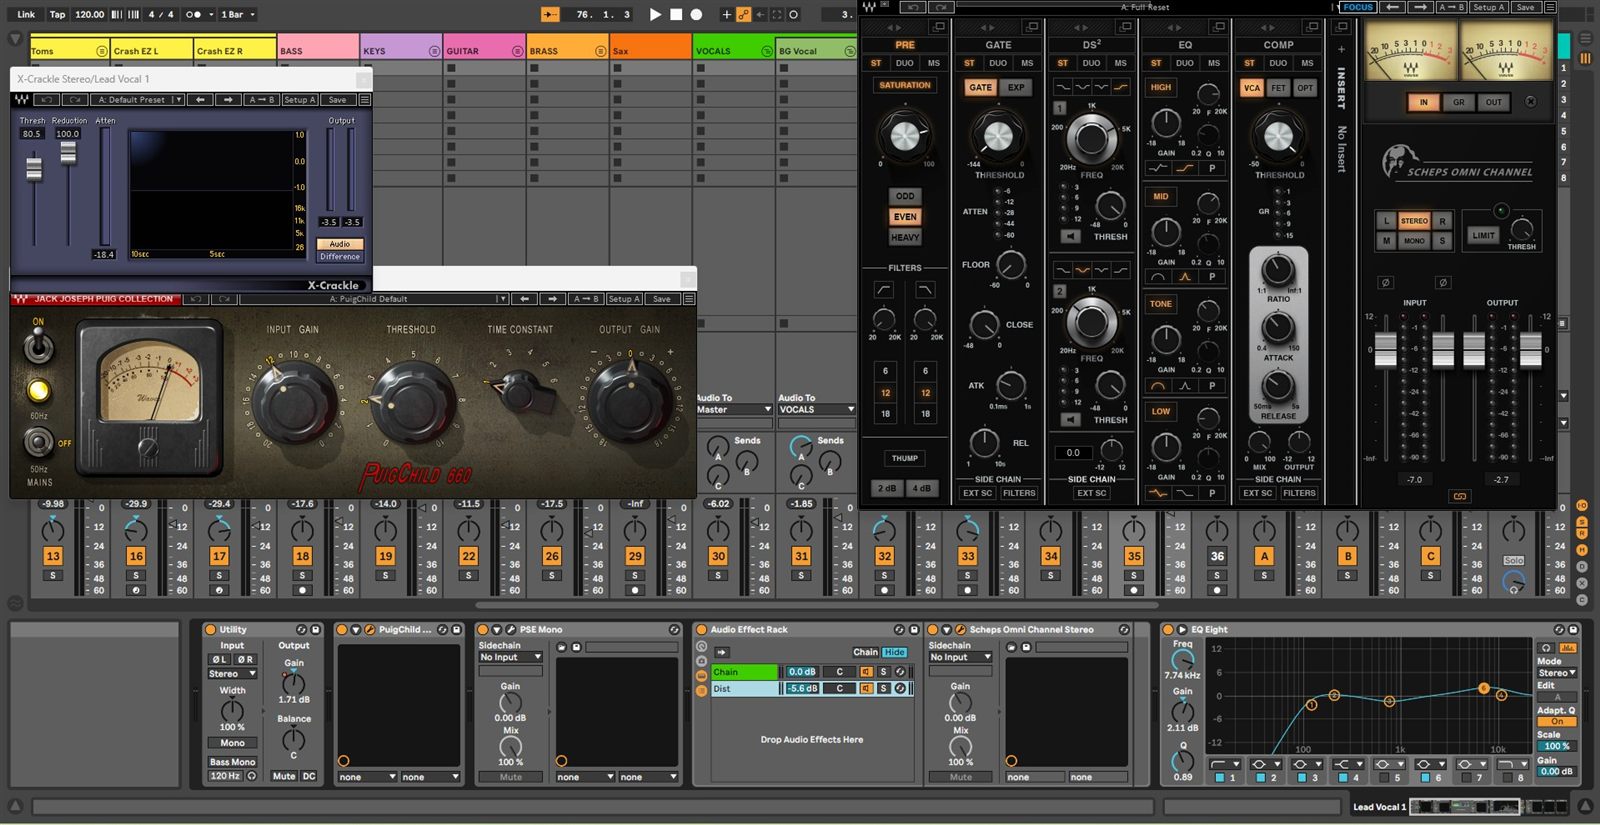
Task: Open PuigChild Default preset dropdown
Action: (373, 299)
